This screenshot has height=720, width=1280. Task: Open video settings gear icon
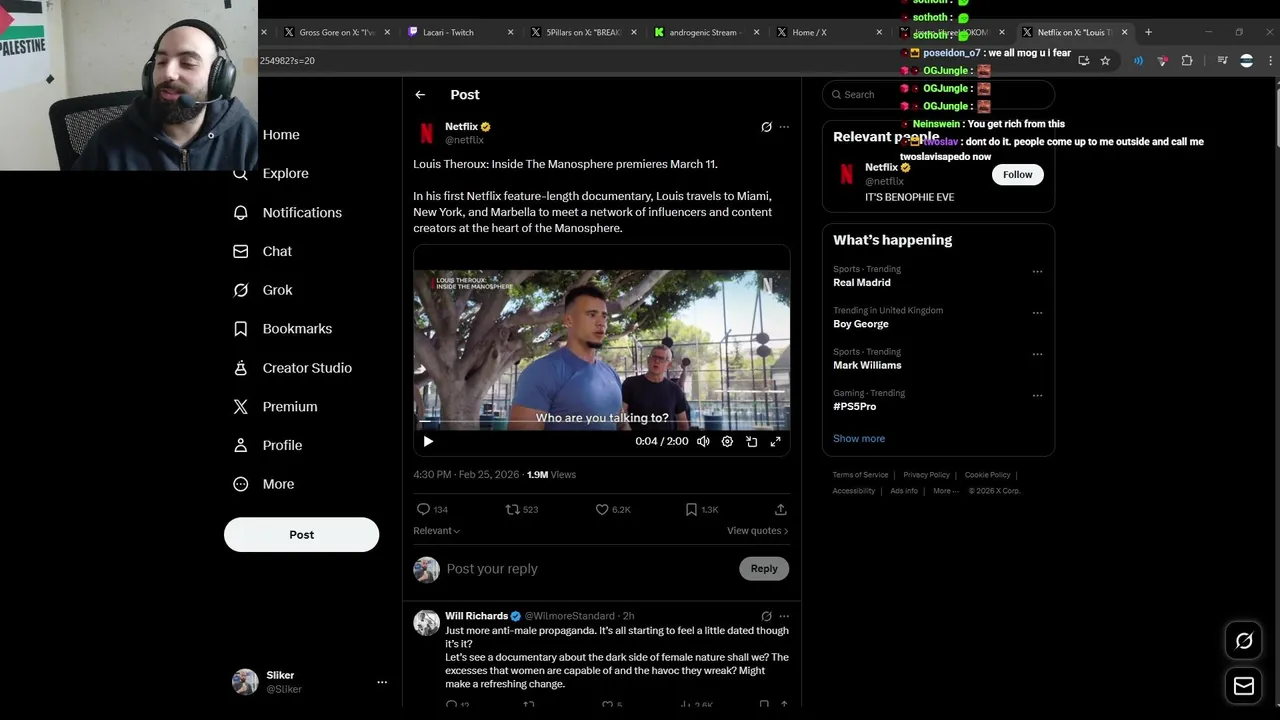click(727, 441)
